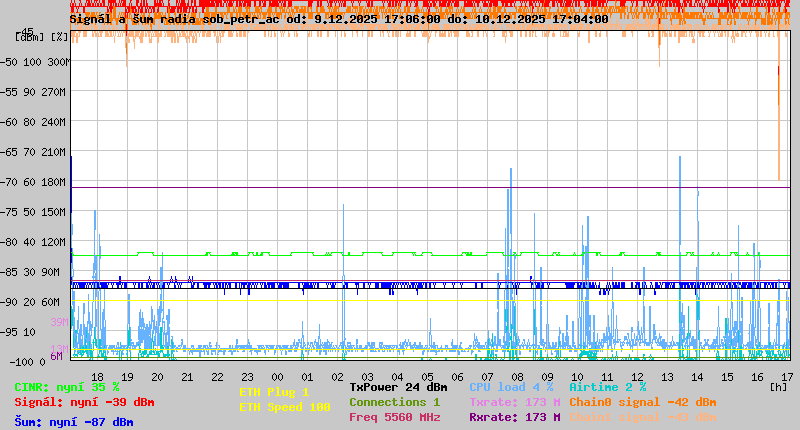Click the '-80 40 120M' y-axis label
This screenshot has height=430, width=800.
tap(33, 242)
